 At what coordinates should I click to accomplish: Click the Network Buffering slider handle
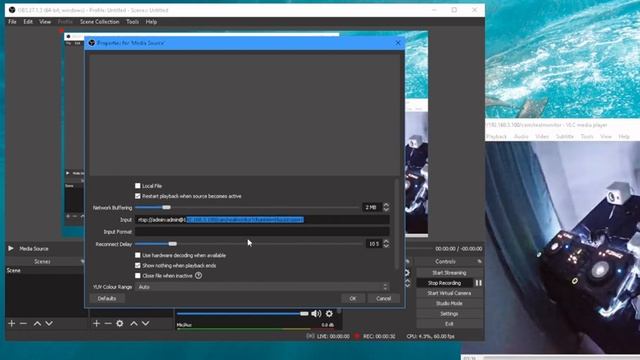[166, 207]
